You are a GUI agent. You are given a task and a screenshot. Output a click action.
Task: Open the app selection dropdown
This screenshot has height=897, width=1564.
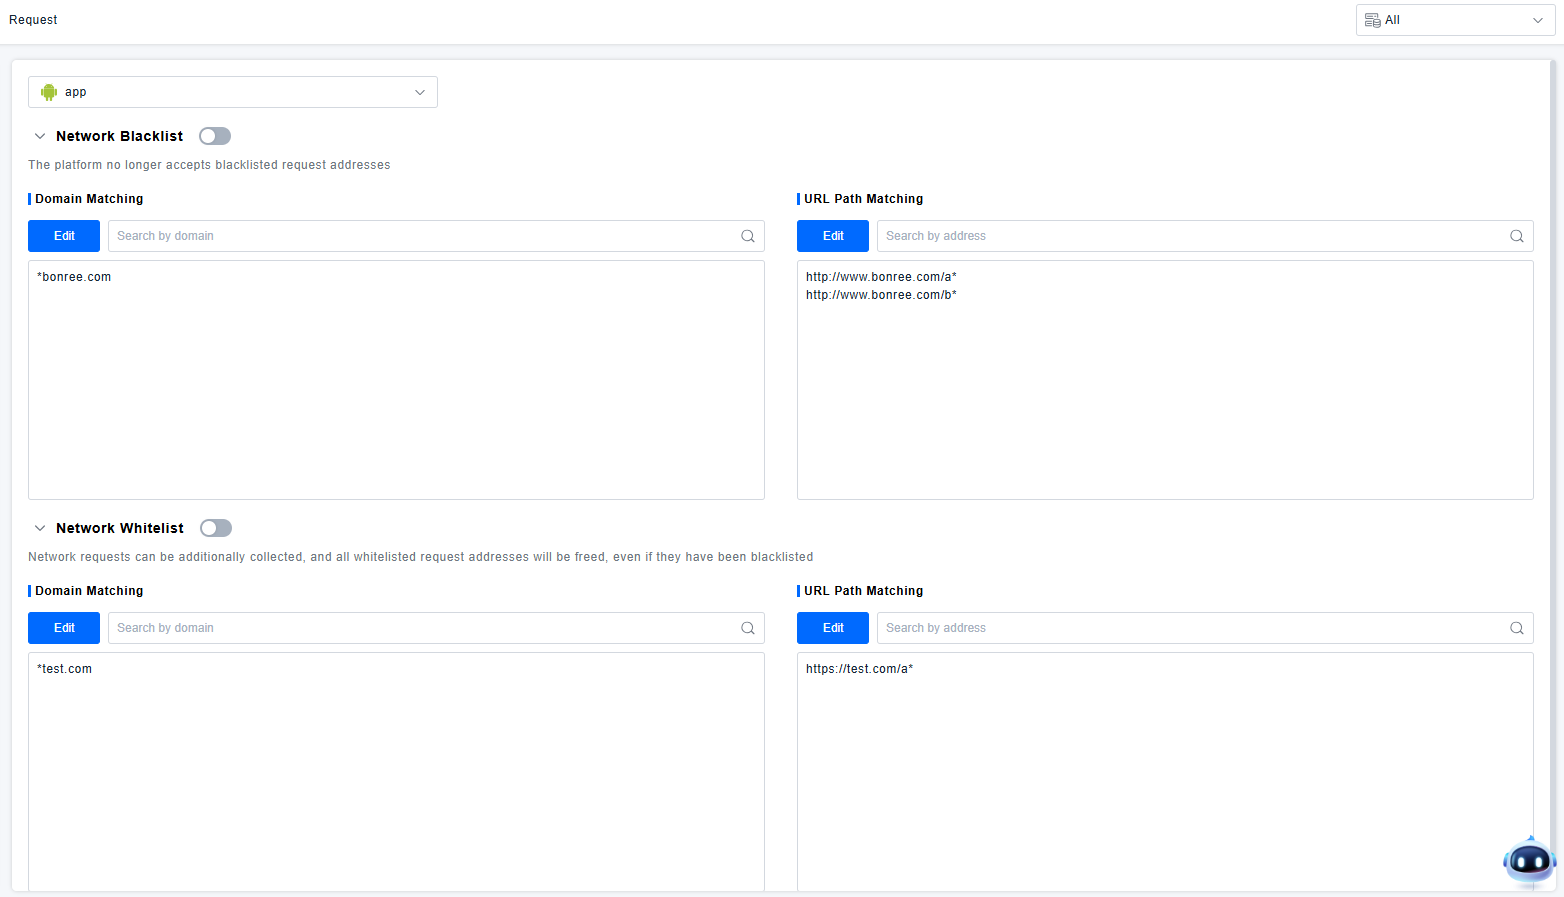(x=233, y=92)
